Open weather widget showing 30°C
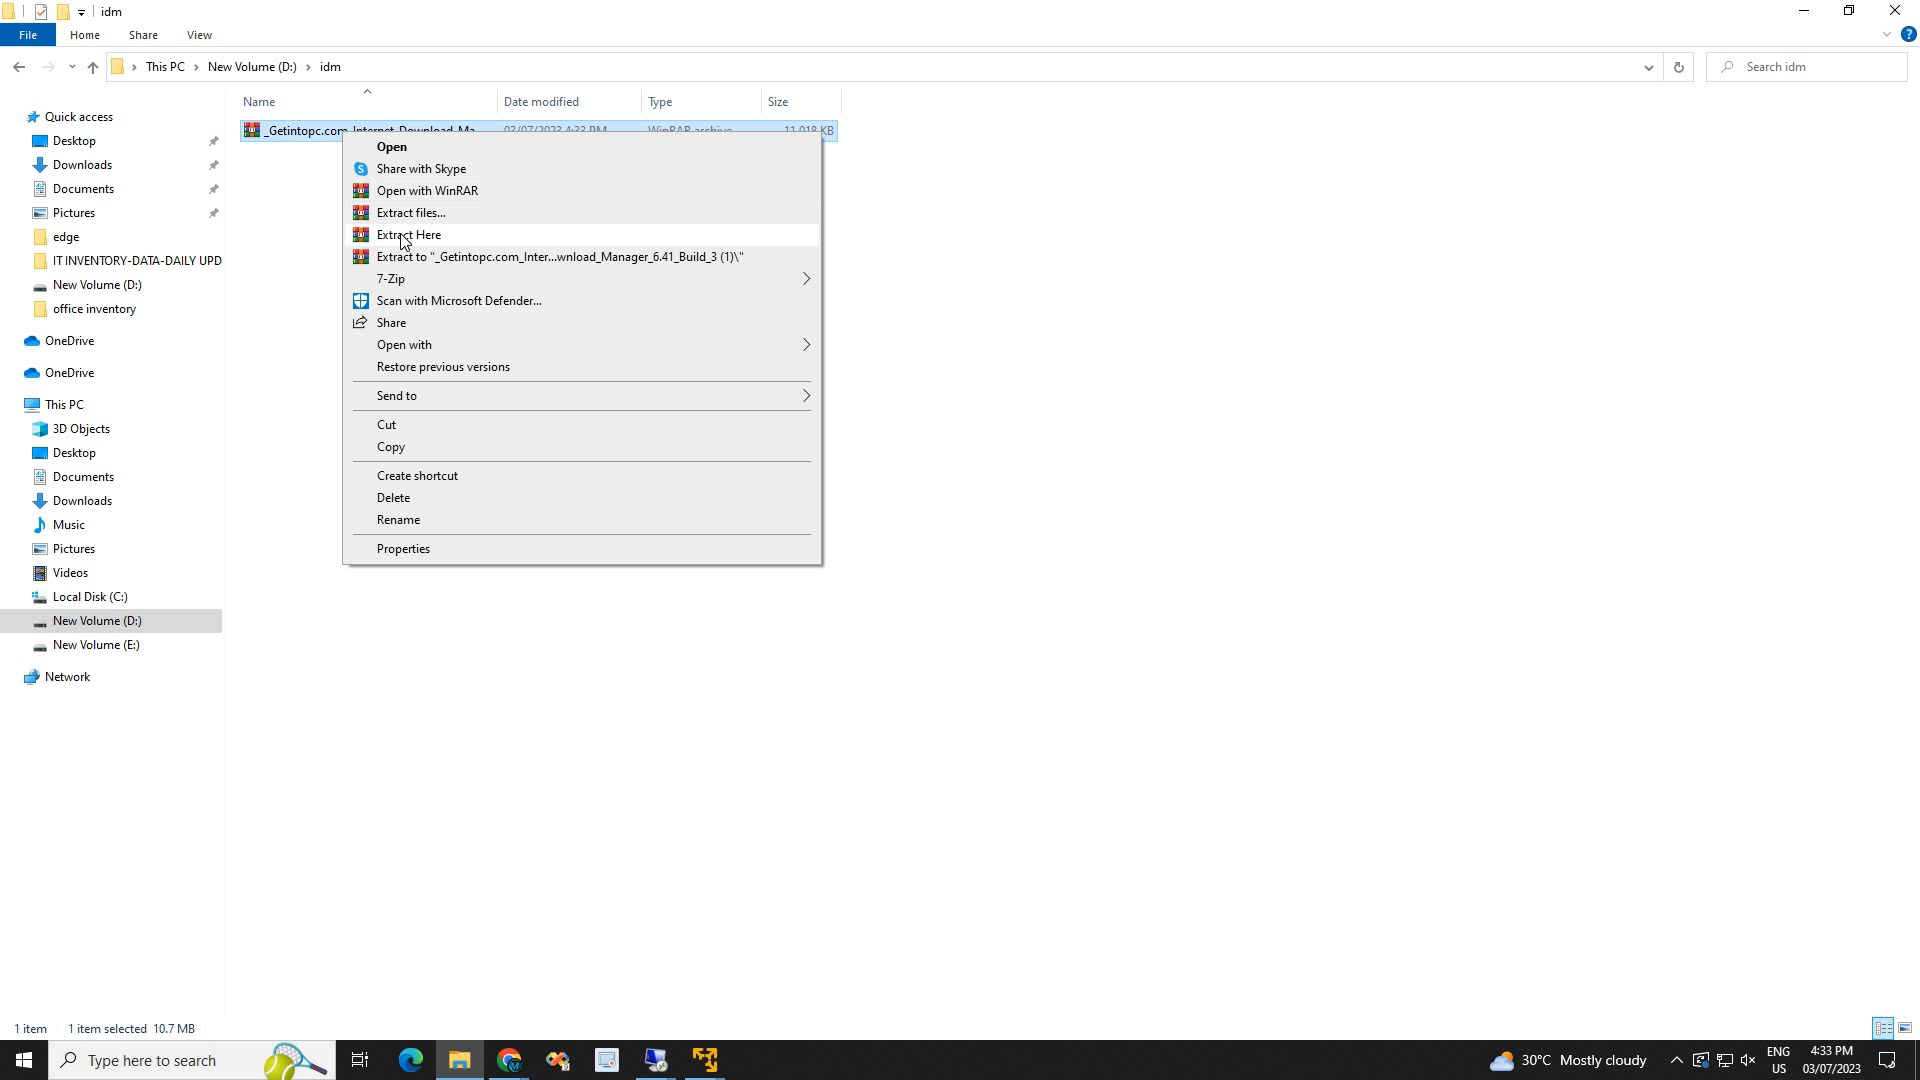Image resolution: width=1920 pixels, height=1080 pixels. click(x=1568, y=1060)
